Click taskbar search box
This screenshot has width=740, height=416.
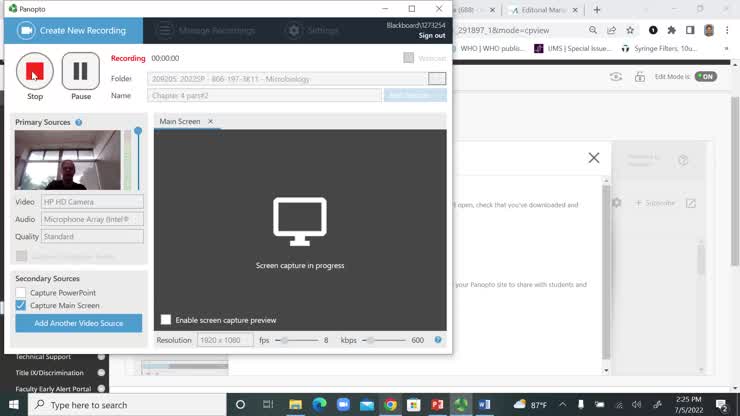click(127, 405)
